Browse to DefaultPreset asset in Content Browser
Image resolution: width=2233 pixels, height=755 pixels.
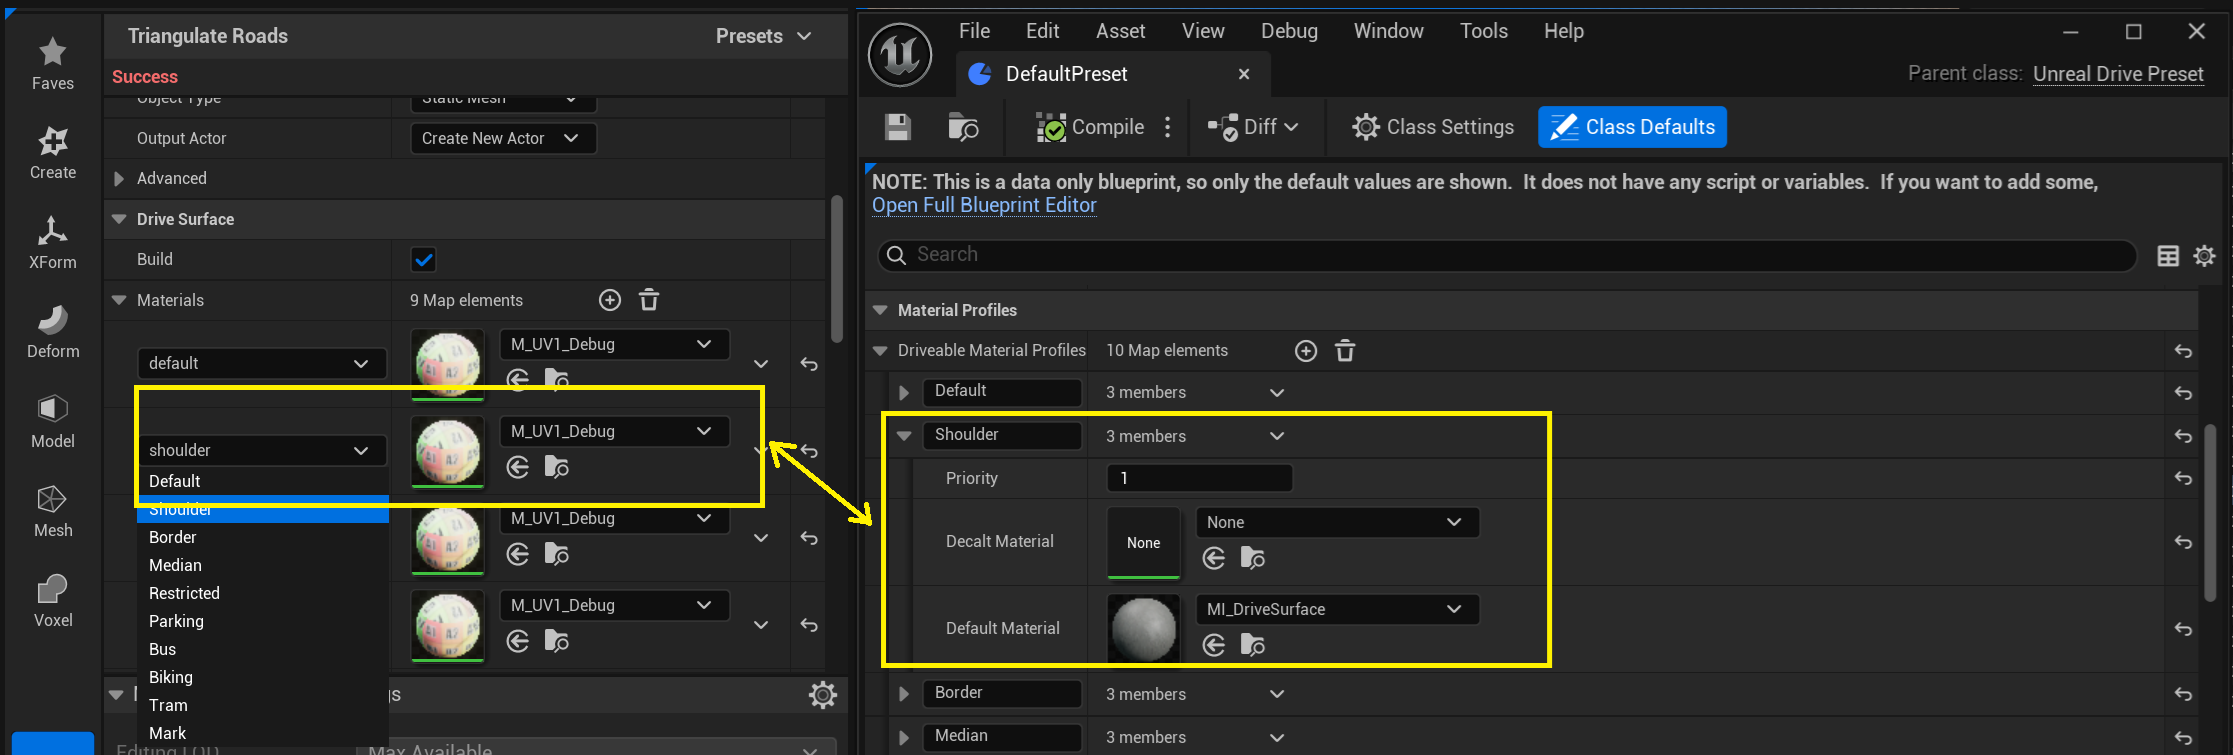962,127
